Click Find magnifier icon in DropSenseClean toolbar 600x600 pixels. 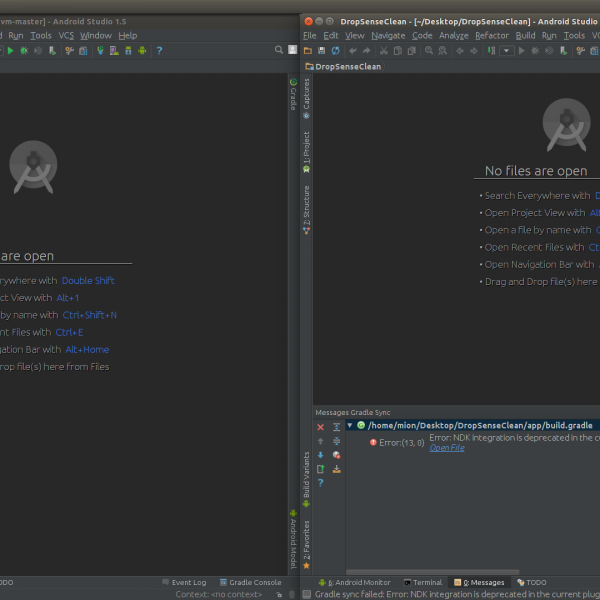(429, 51)
